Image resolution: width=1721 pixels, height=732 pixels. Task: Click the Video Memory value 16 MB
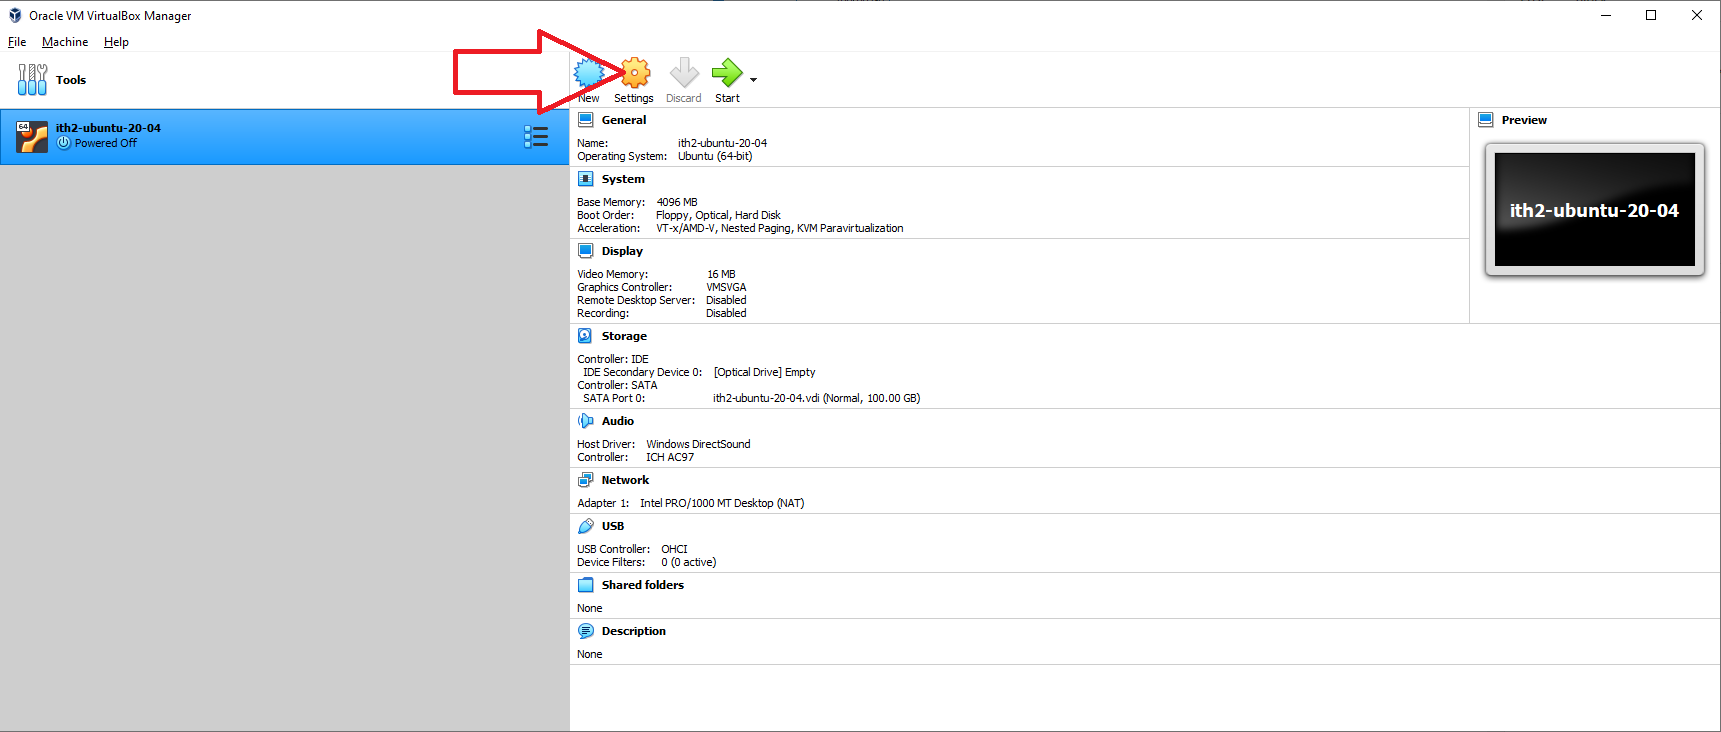click(x=721, y=274)
